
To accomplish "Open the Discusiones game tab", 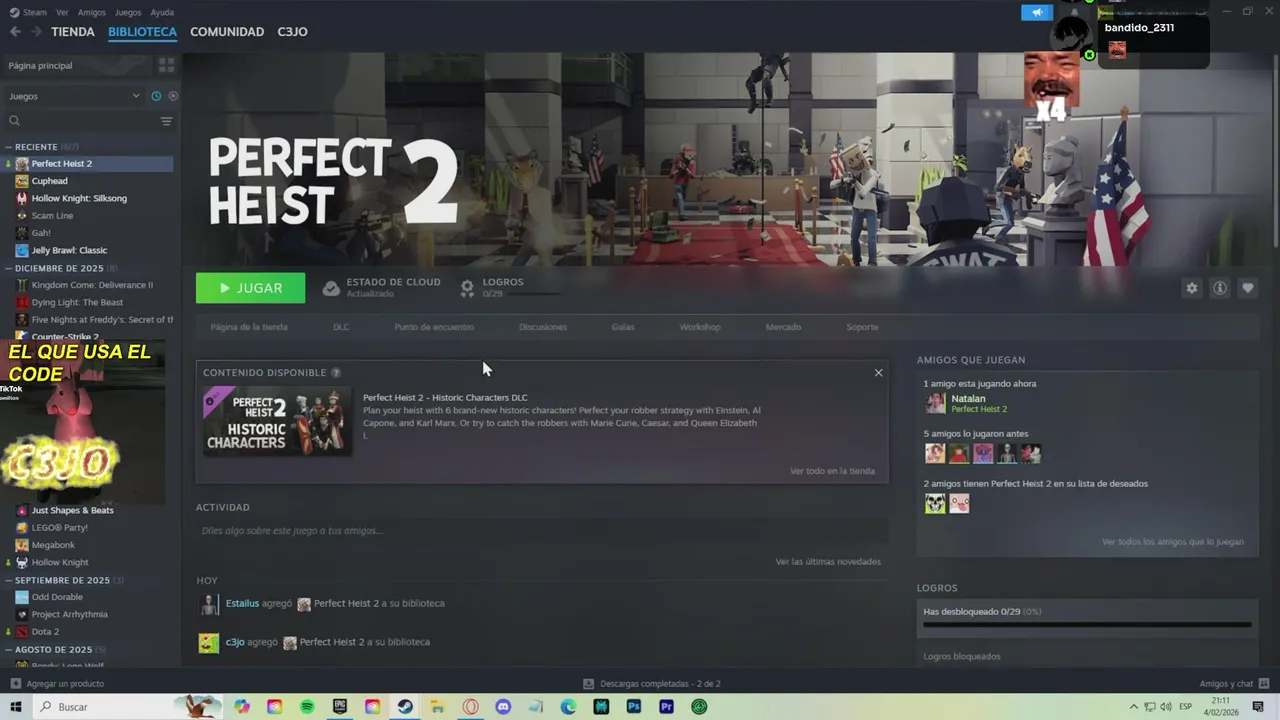I will coord(543,327).
